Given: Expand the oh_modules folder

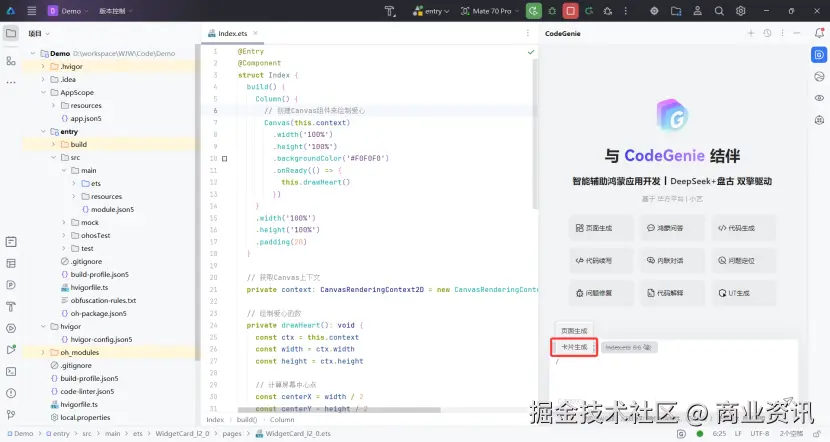Looking at the screenshot, I should 43,352.
